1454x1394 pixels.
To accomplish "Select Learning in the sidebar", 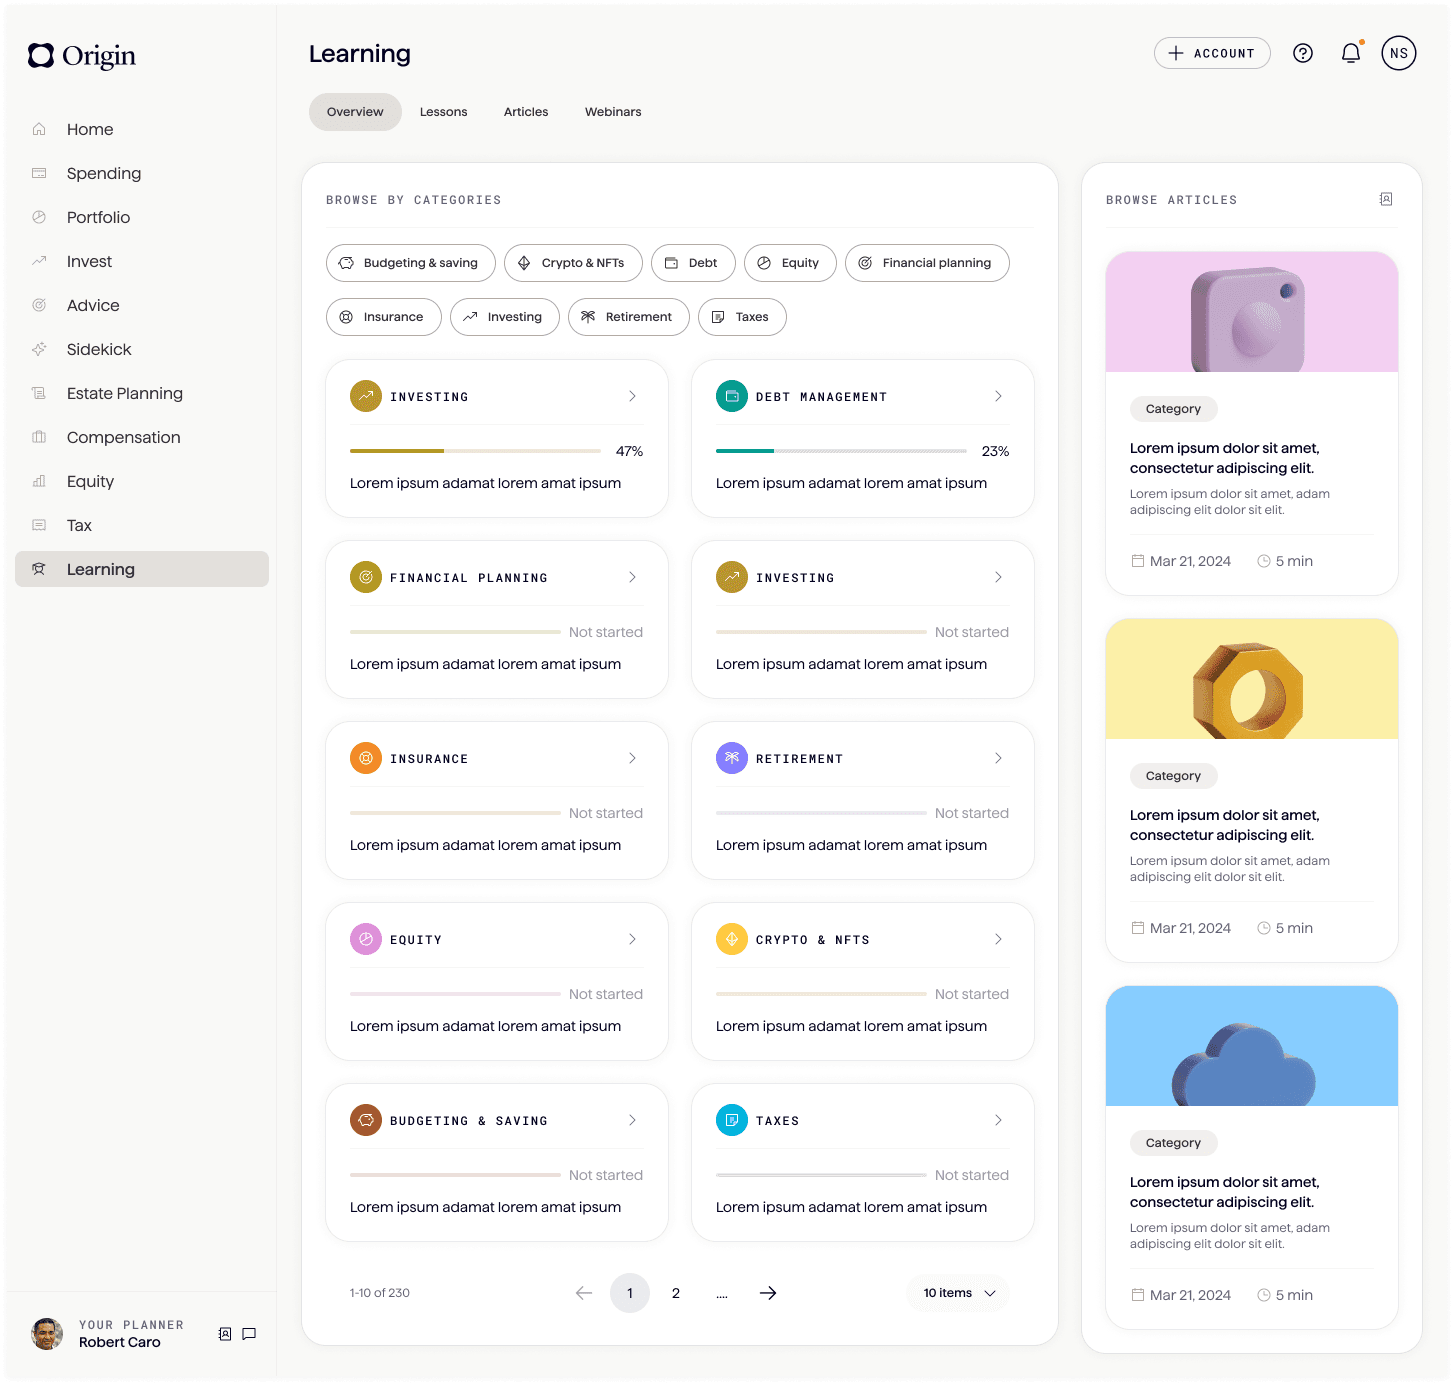I will coord(142,569).
